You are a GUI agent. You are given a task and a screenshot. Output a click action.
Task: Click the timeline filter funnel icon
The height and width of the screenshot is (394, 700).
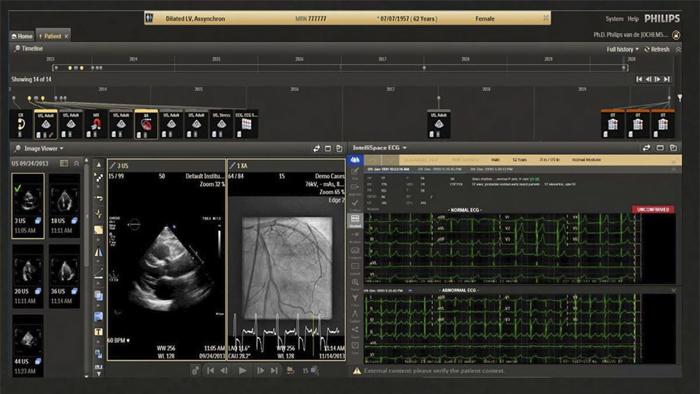679,97
